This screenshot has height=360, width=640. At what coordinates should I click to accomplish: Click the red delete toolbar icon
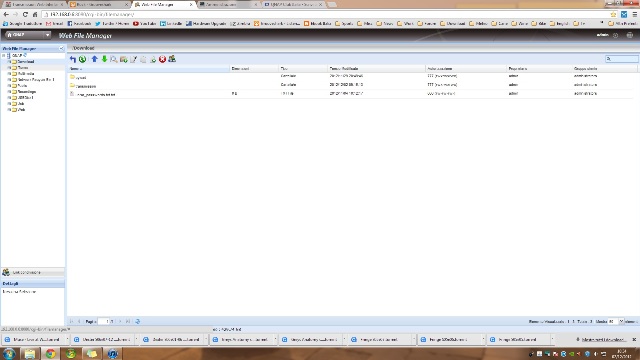pyautogui.click(x=162, y=59)
